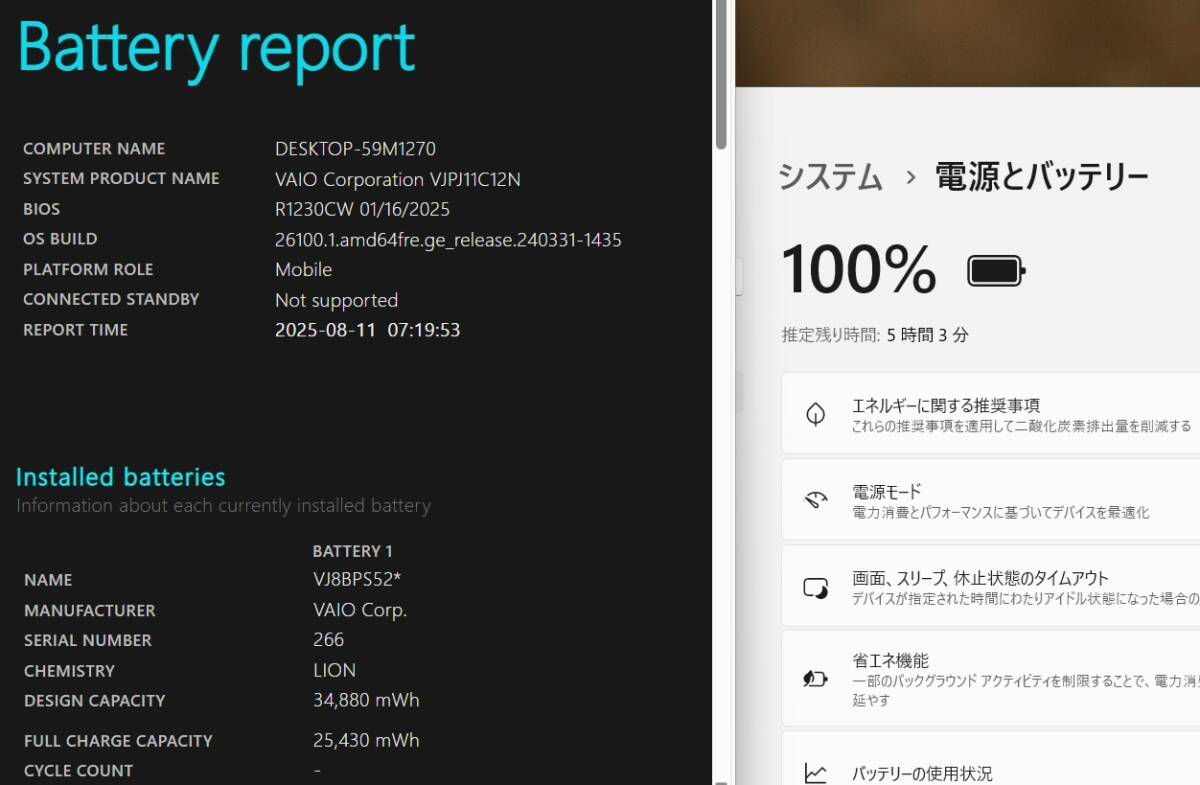Click platform role value Mobile
This screenshot has height=785, width=1200.
[x=303, y=270]
